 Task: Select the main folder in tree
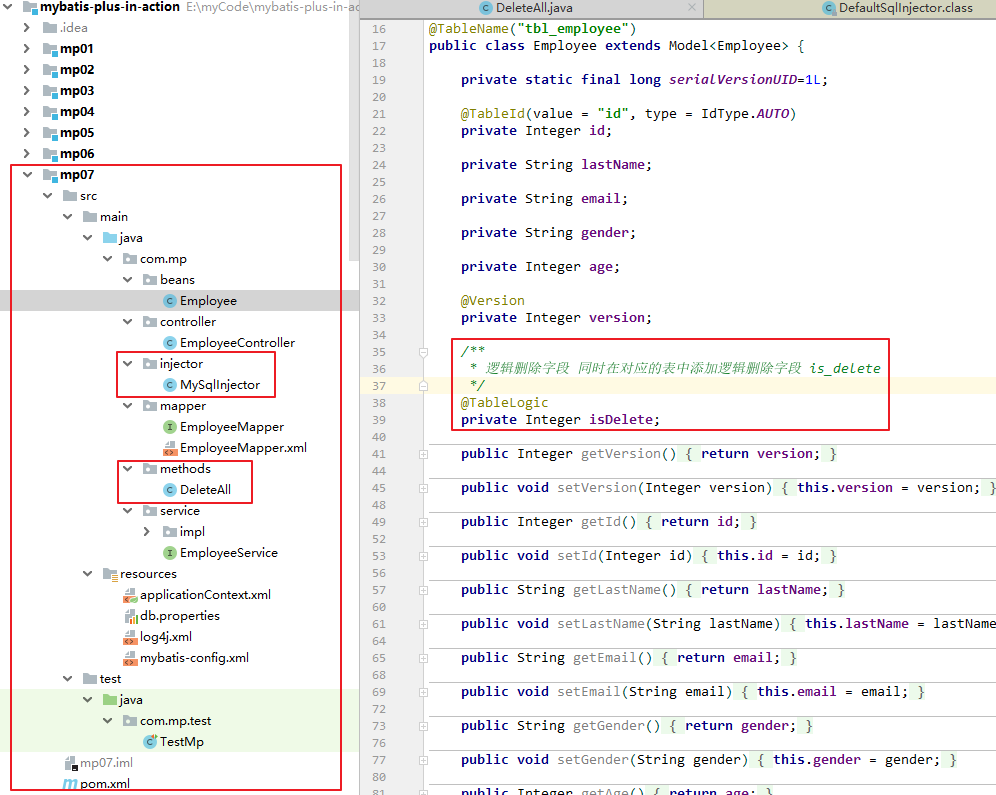[x=114, y=217]
